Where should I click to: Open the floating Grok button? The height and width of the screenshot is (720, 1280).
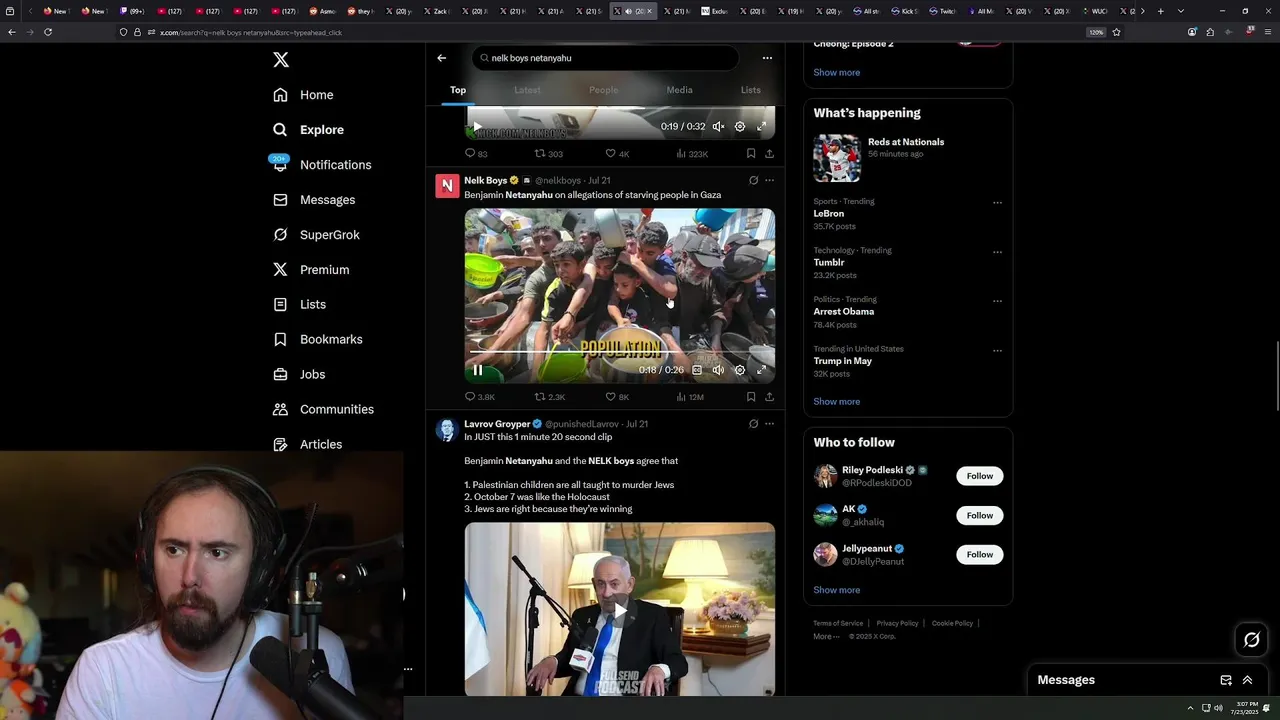1251,640
